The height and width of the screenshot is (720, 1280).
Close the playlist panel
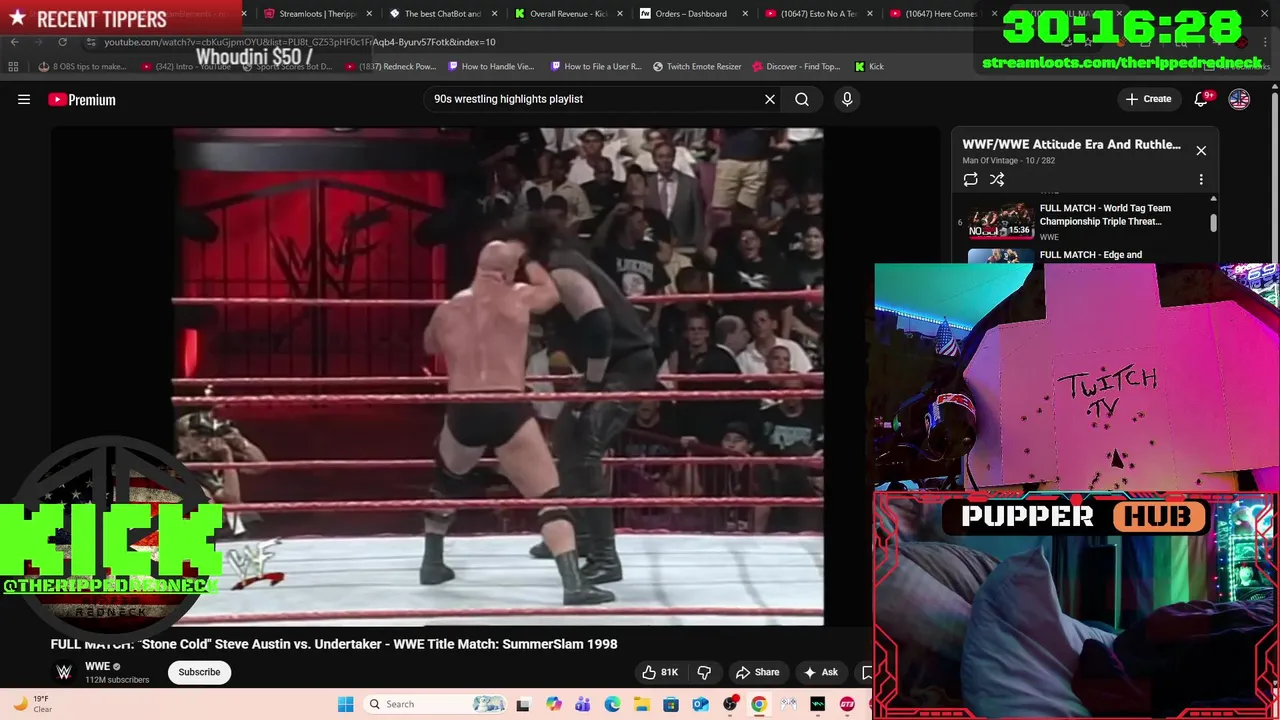coord(1201,151)
